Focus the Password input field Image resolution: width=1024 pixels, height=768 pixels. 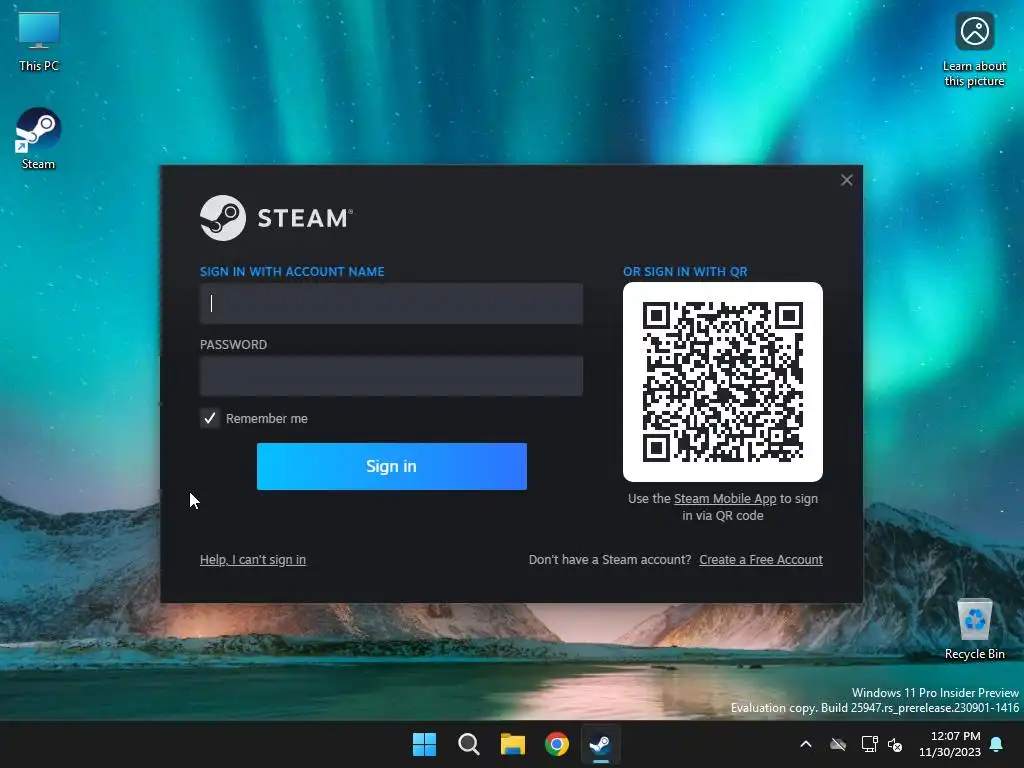click(x=391, y=376)
